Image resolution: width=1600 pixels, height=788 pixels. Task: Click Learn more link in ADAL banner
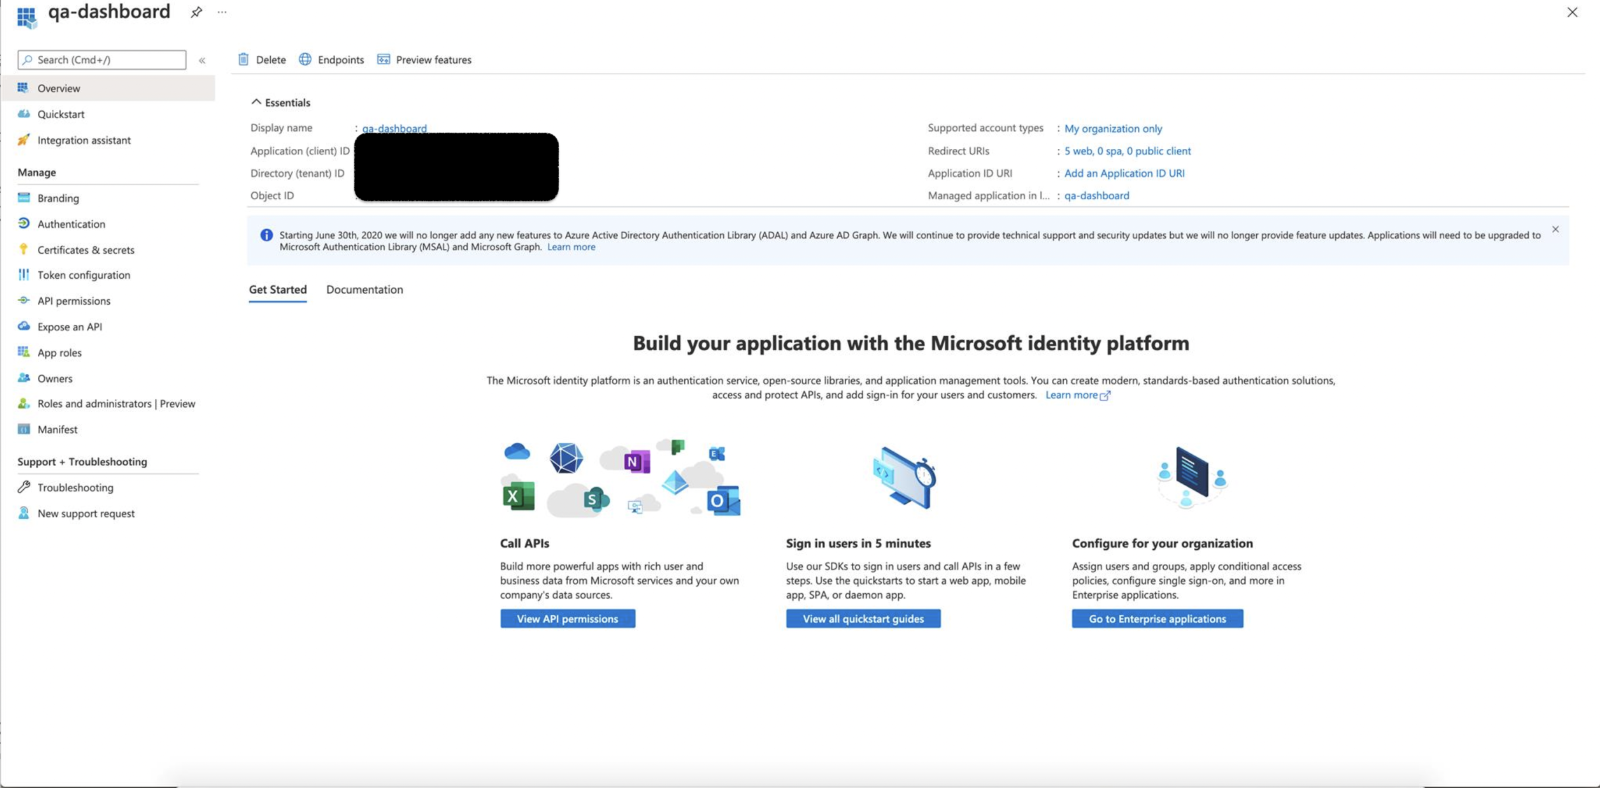[x=571, y=247]
